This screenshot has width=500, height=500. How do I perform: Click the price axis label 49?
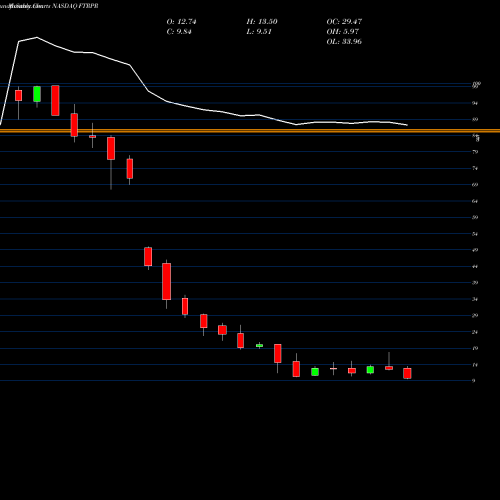475,250
